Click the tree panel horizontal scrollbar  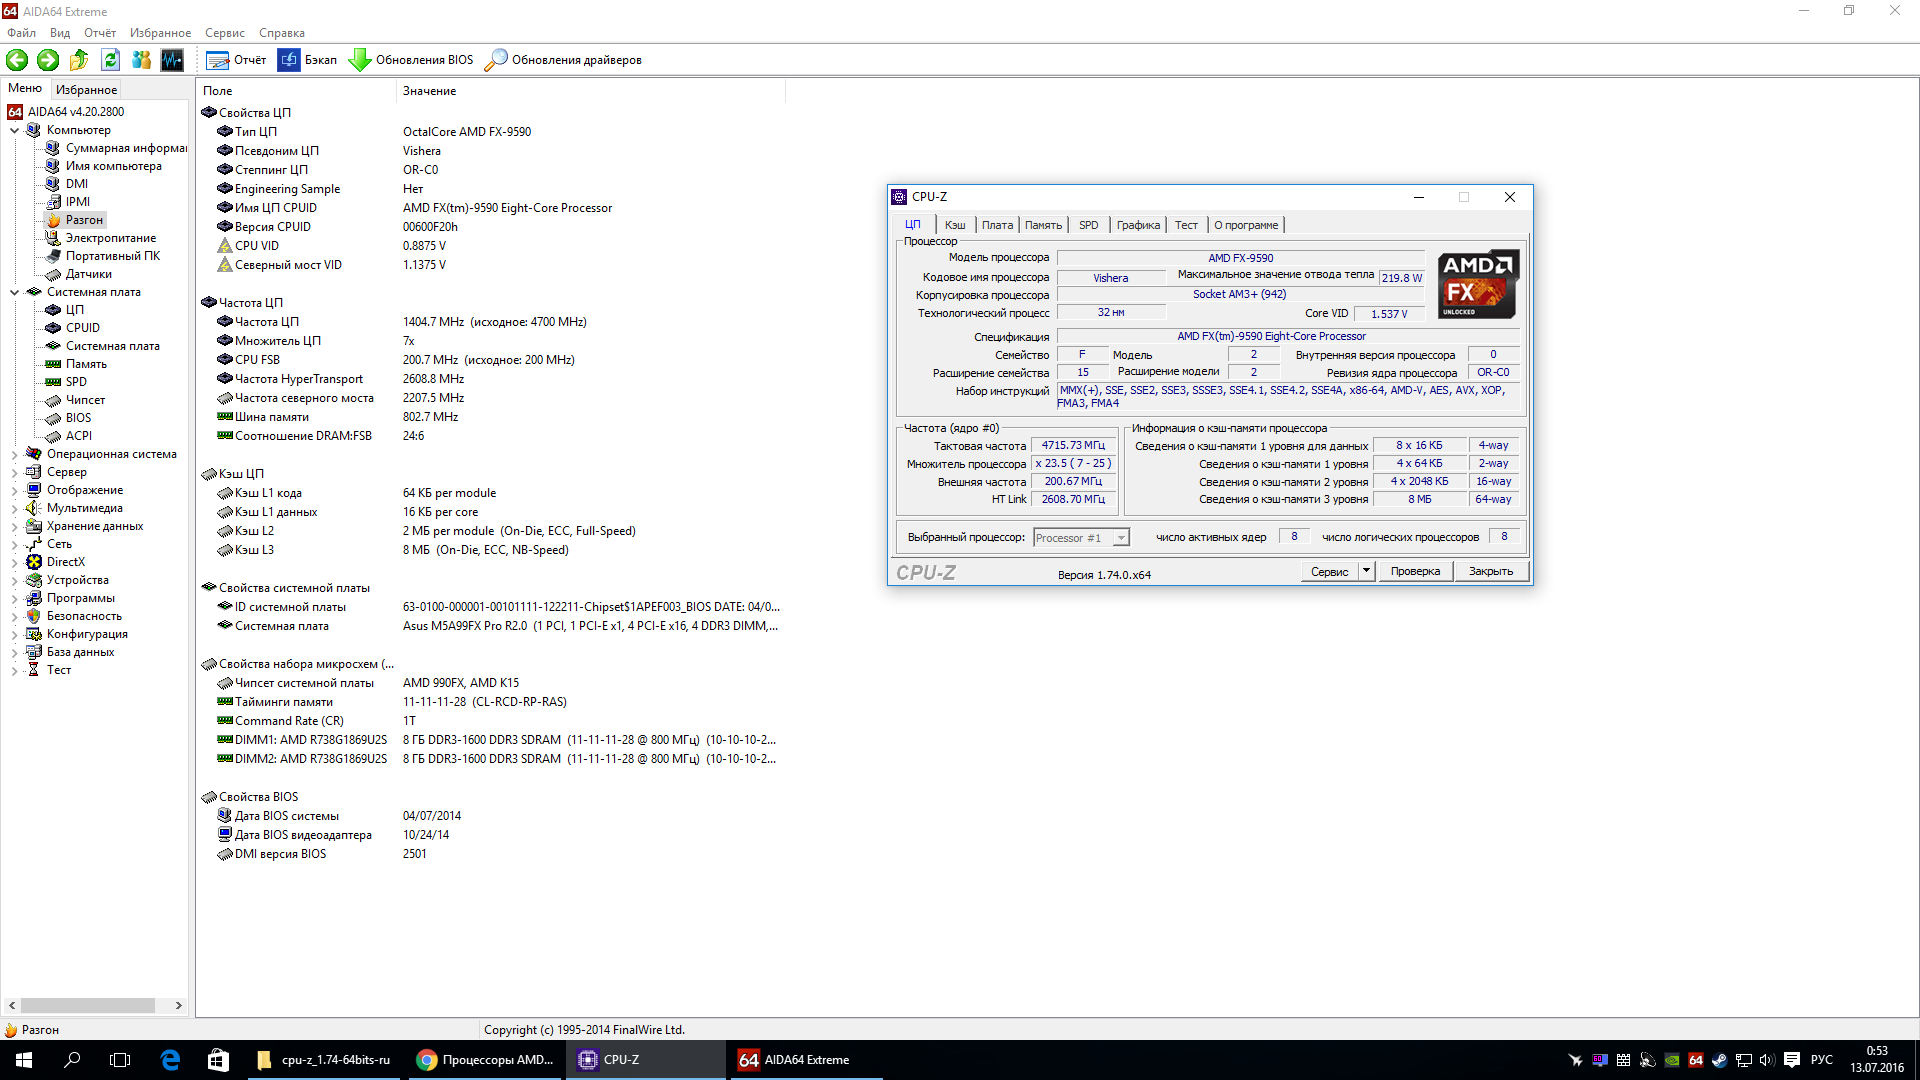pyautogui.click(x=88, y=1005)
